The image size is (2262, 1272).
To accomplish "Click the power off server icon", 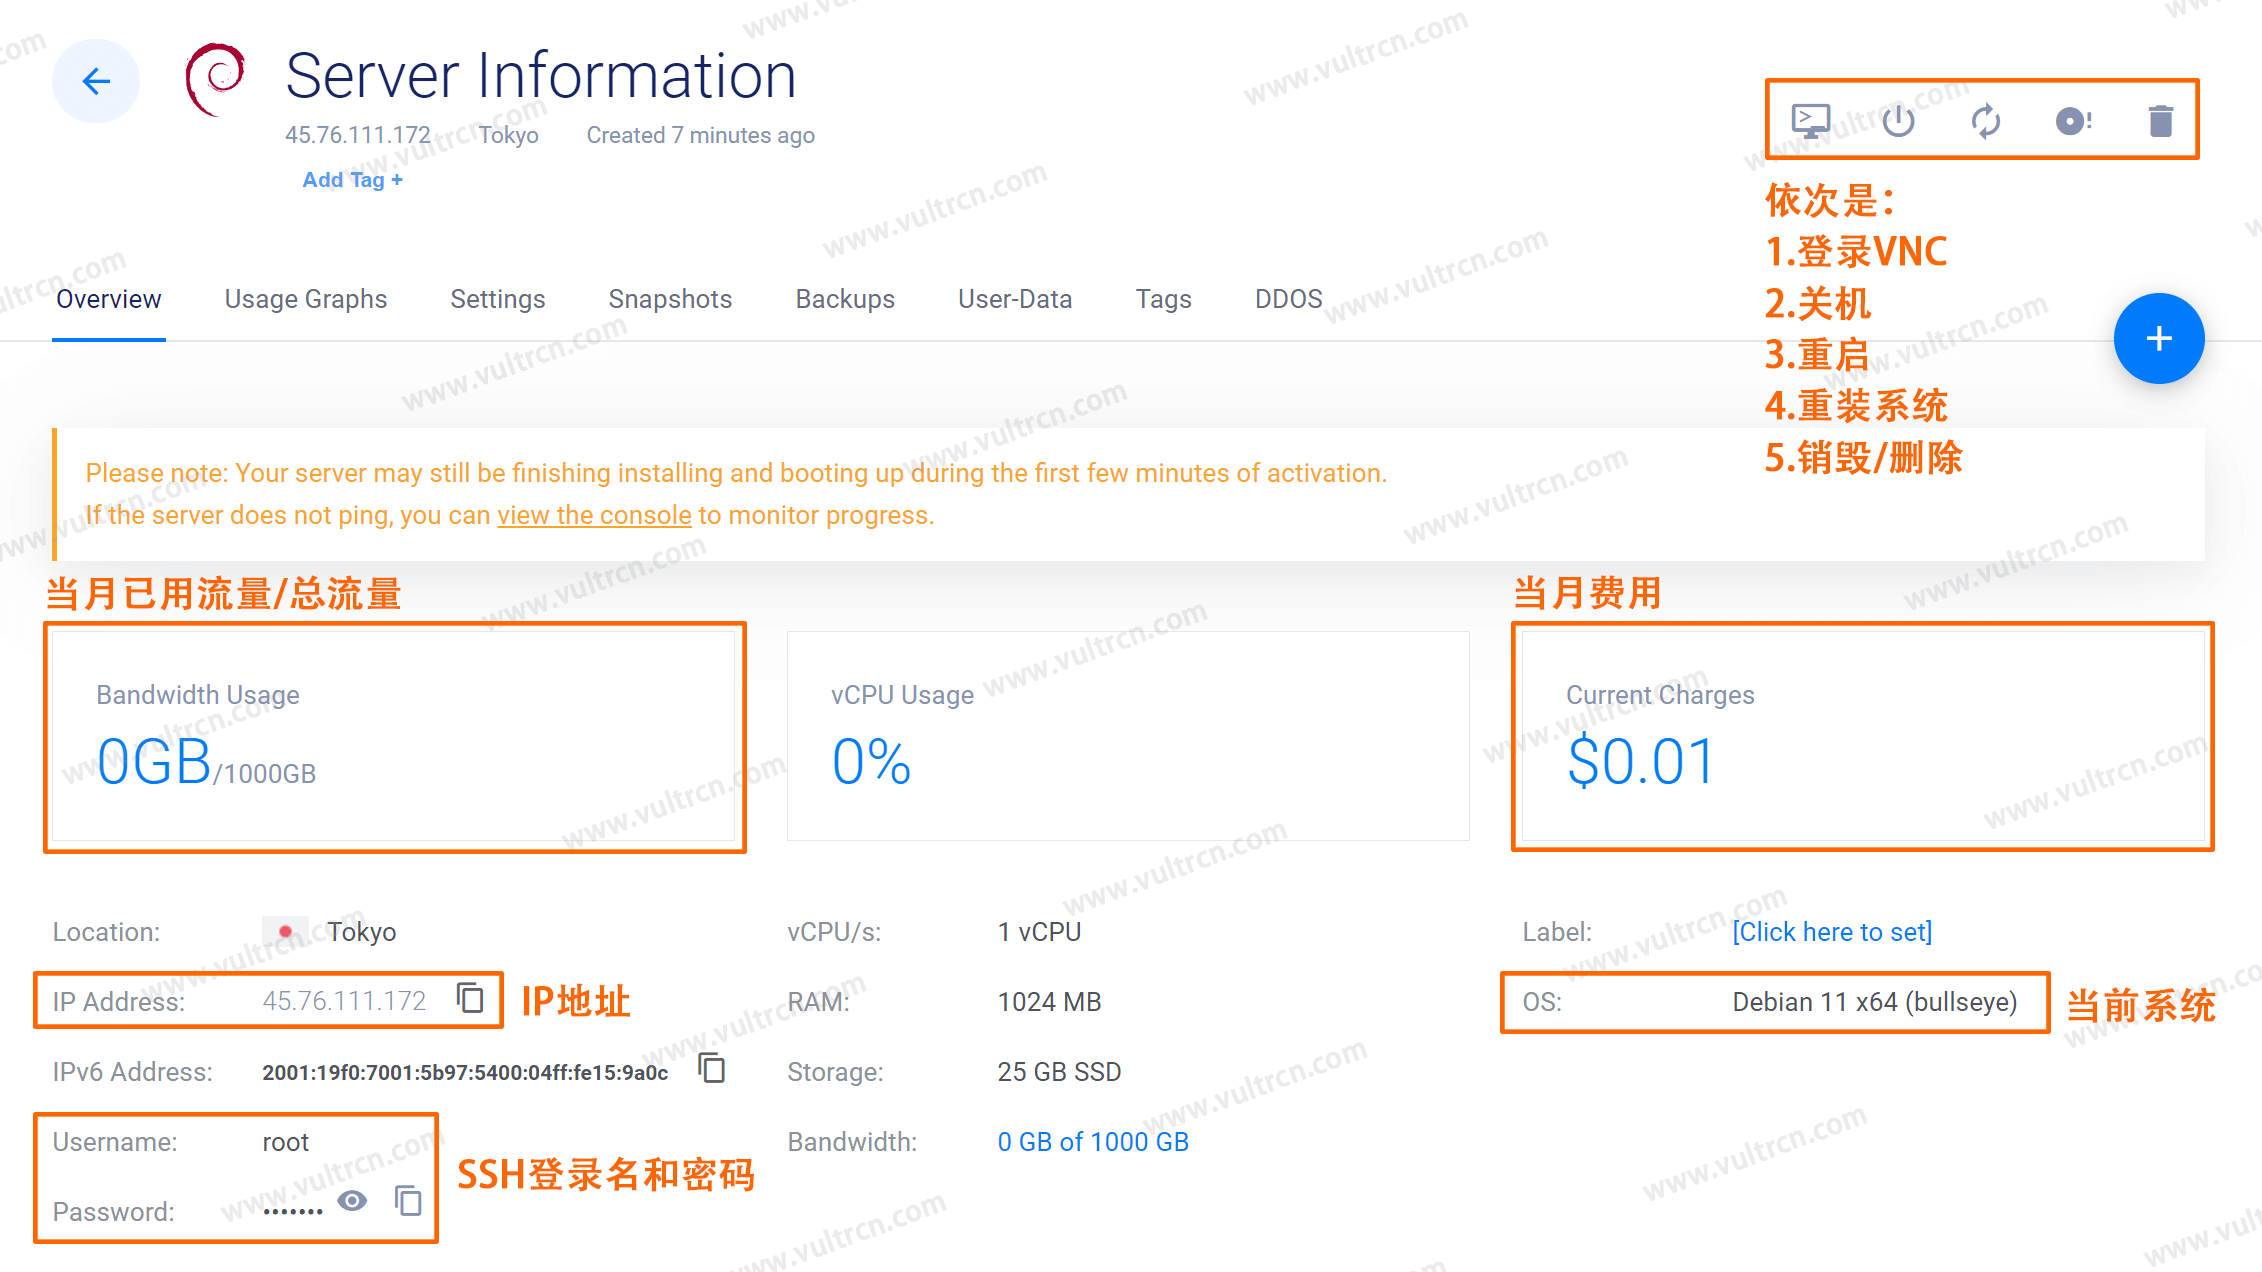I will pyautogui.click(x=1898, y=121).
